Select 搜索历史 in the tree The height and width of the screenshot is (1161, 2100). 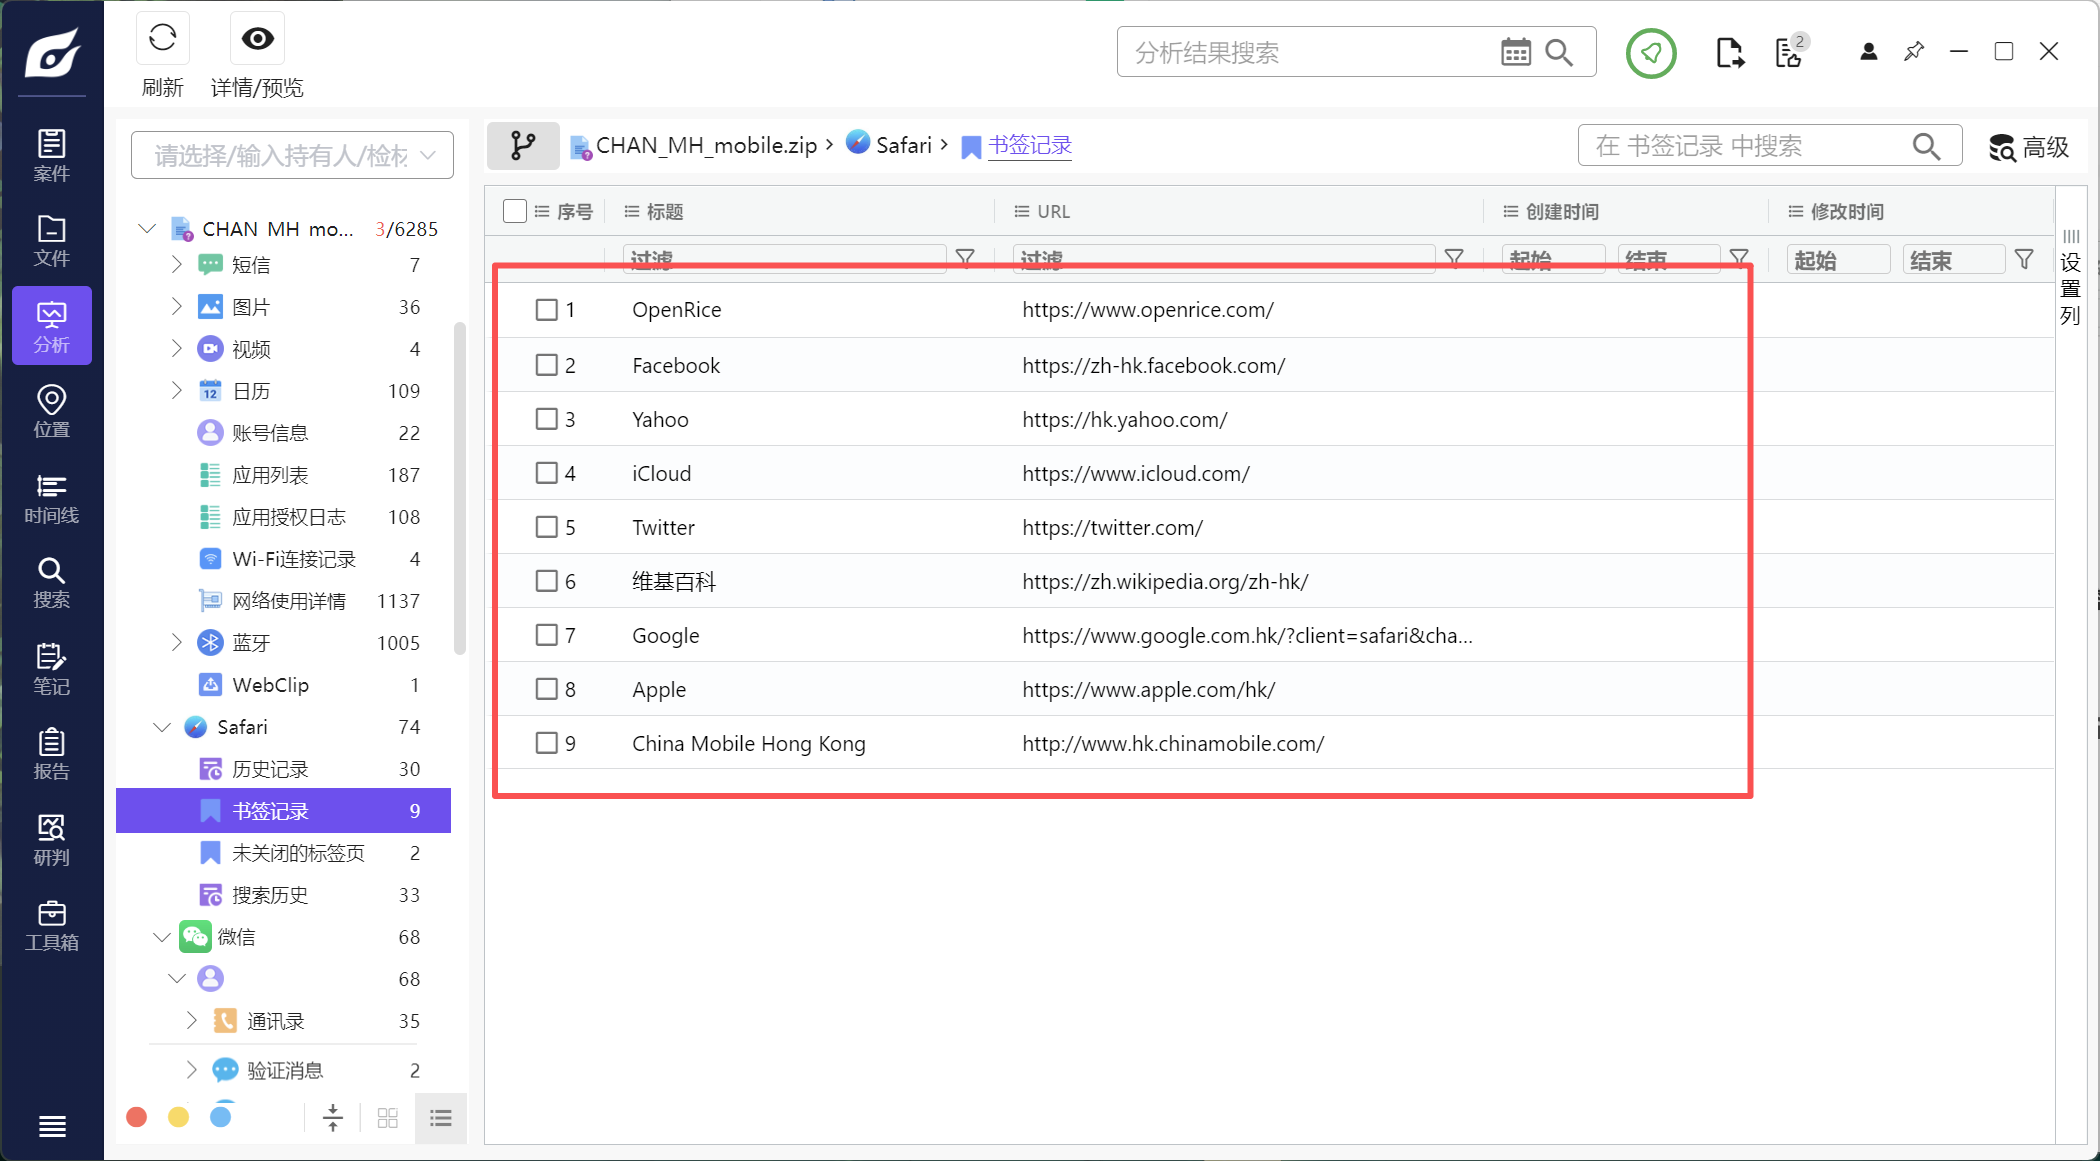point(270,895)
